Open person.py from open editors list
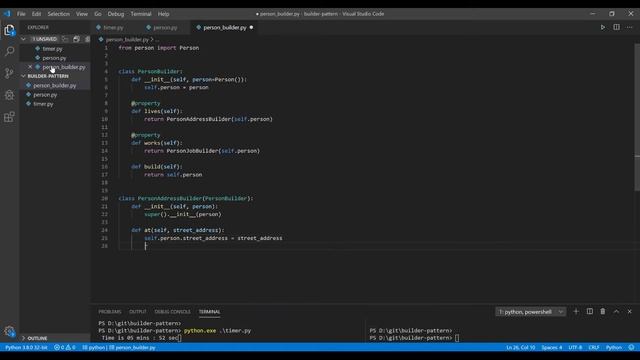The image size is (640, 360). pos(54,58)
